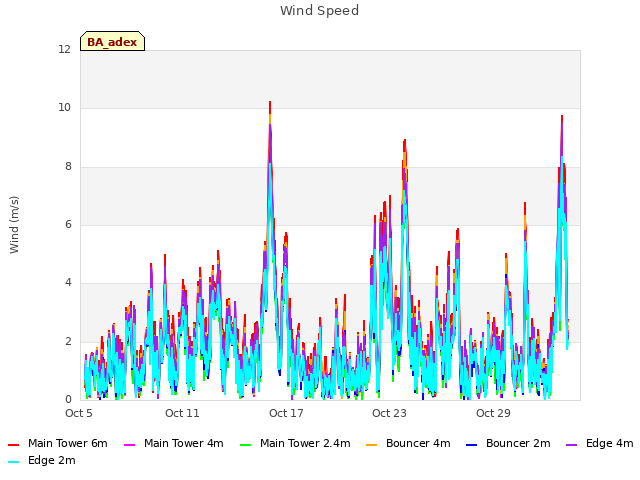Click the Oct 29 x-axis tick label

[493, 413]
